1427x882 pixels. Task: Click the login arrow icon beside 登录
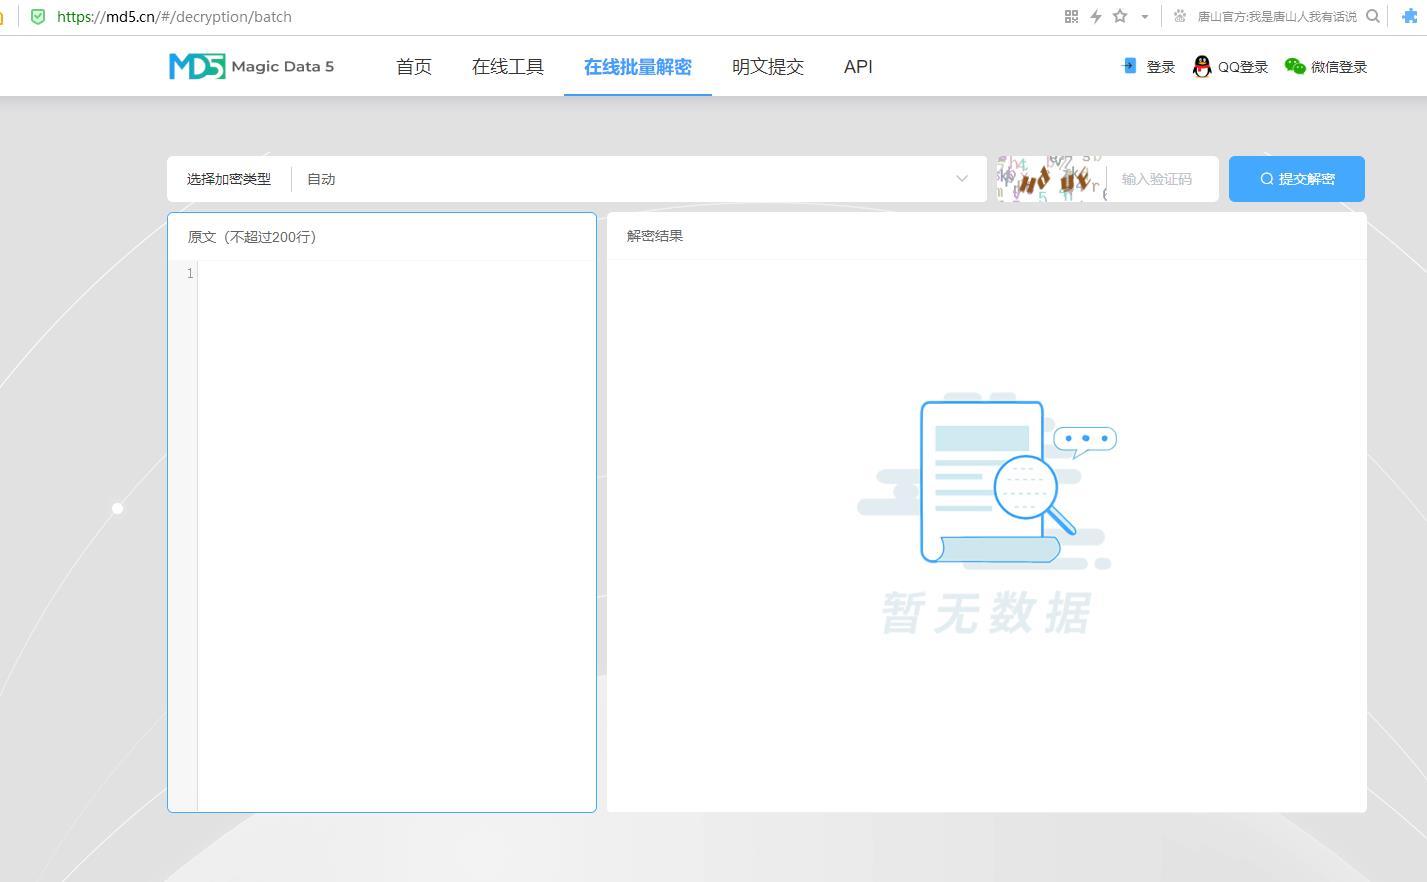click(1130, 66)
